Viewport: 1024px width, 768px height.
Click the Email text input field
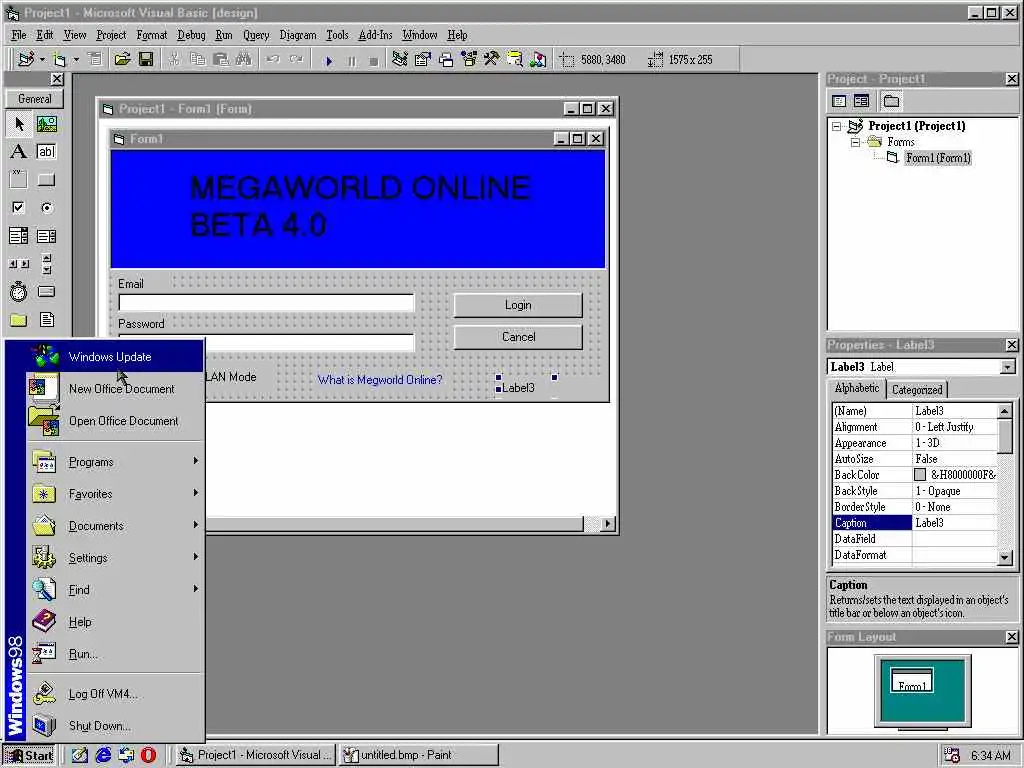266,302
